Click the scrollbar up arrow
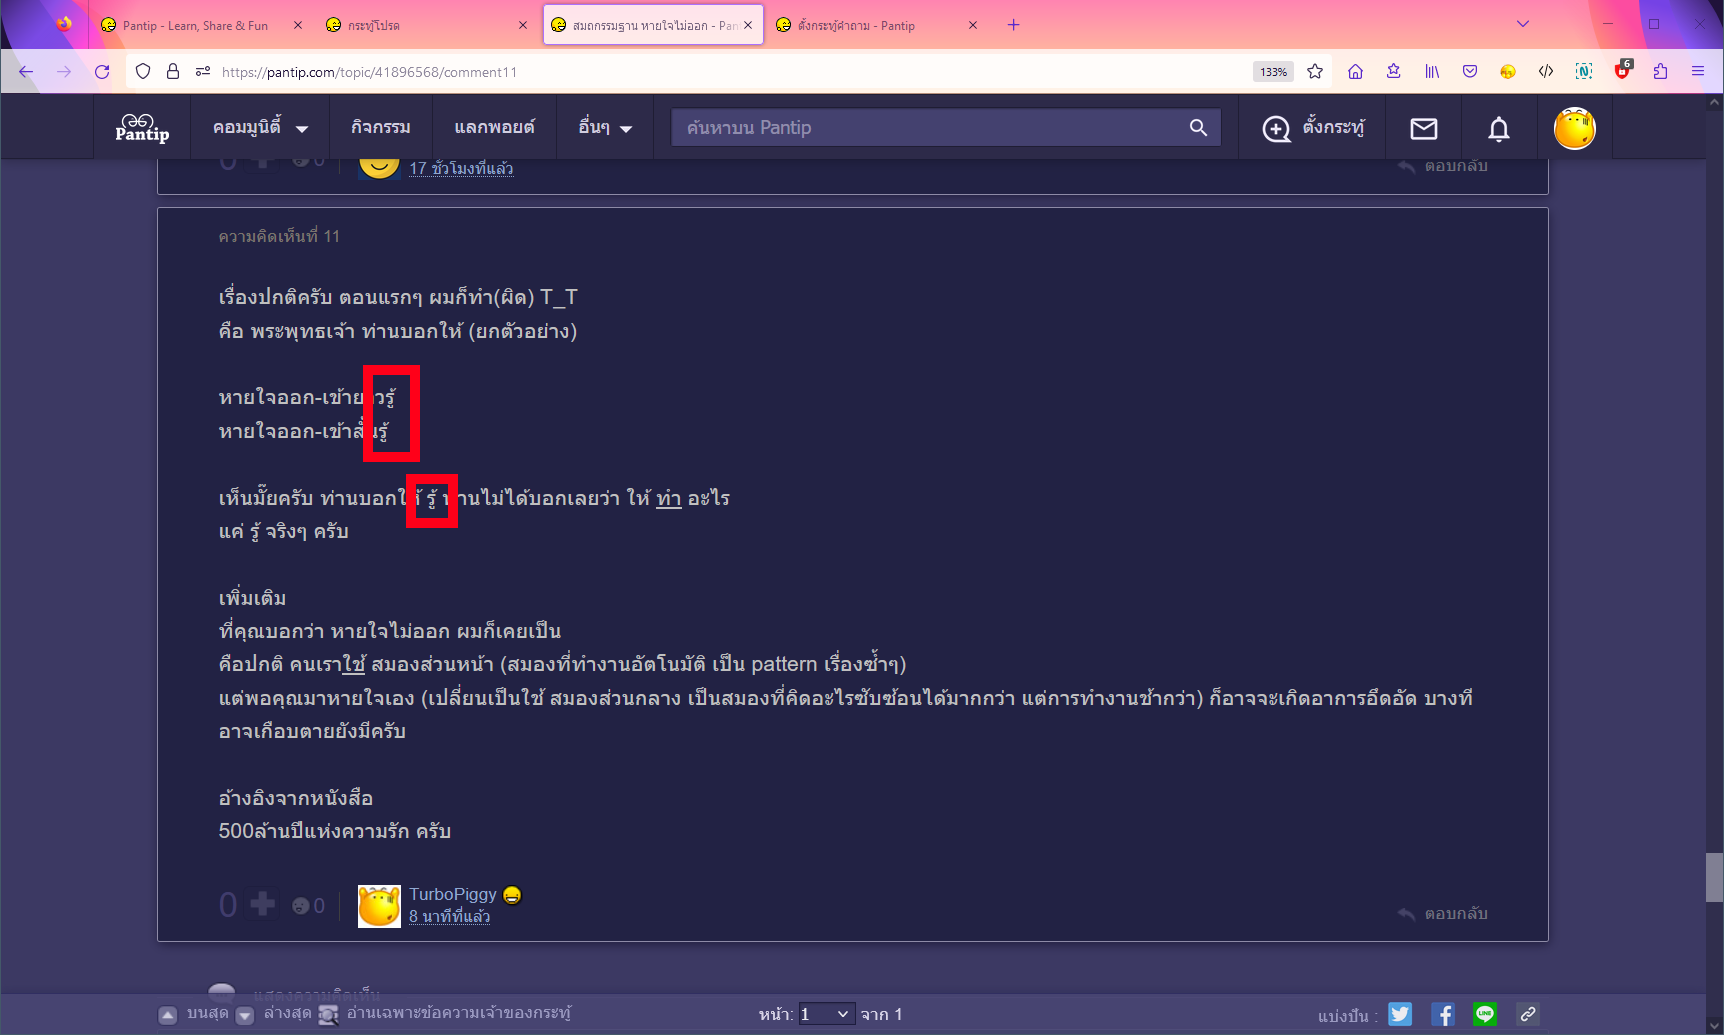 1714,101
